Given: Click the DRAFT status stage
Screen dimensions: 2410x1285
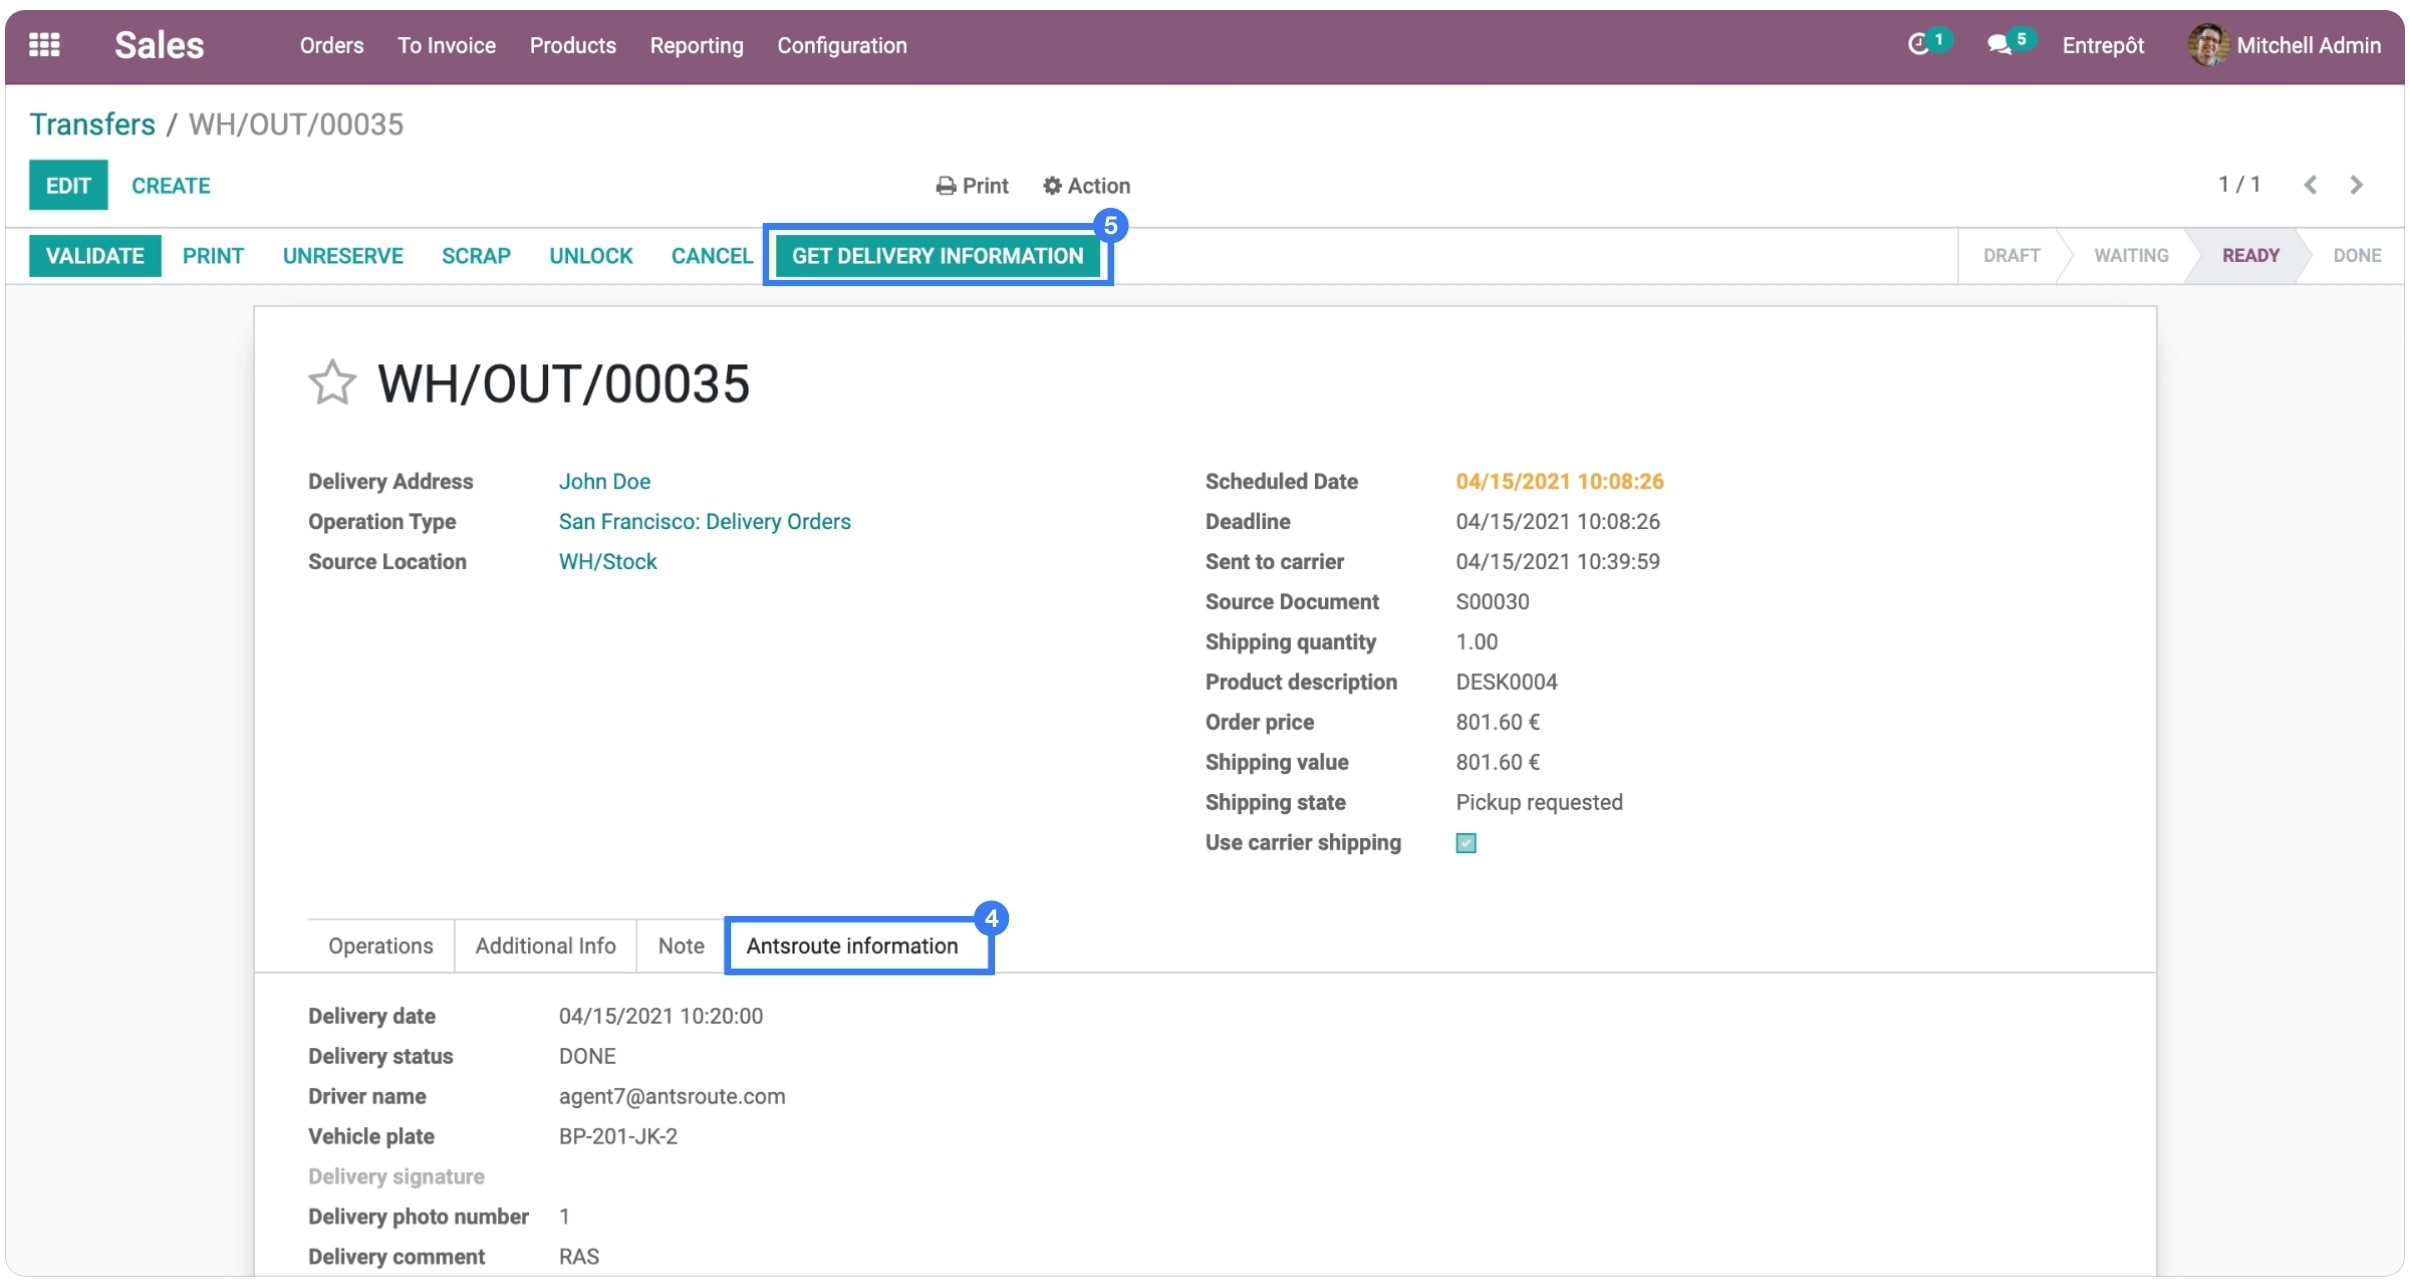Looking at the screenshot, I should (2011, 256).
